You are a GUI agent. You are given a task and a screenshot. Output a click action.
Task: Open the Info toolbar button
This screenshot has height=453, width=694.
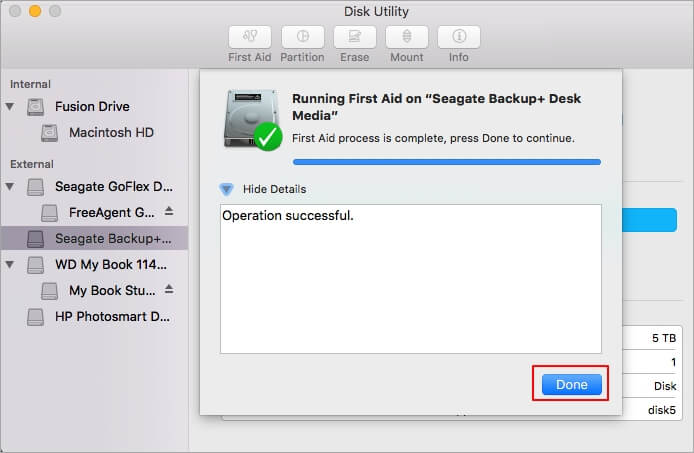click(x=458, y=37)
